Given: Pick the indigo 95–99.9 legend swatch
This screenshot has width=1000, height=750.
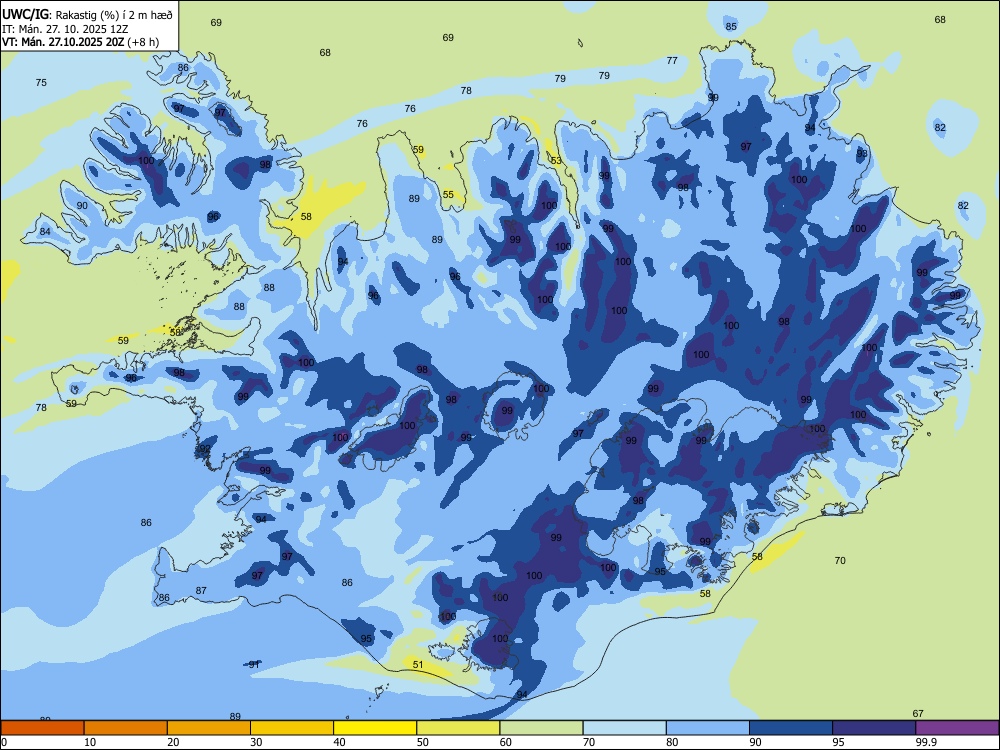Looking at the screenshot, I should (874, 728).
